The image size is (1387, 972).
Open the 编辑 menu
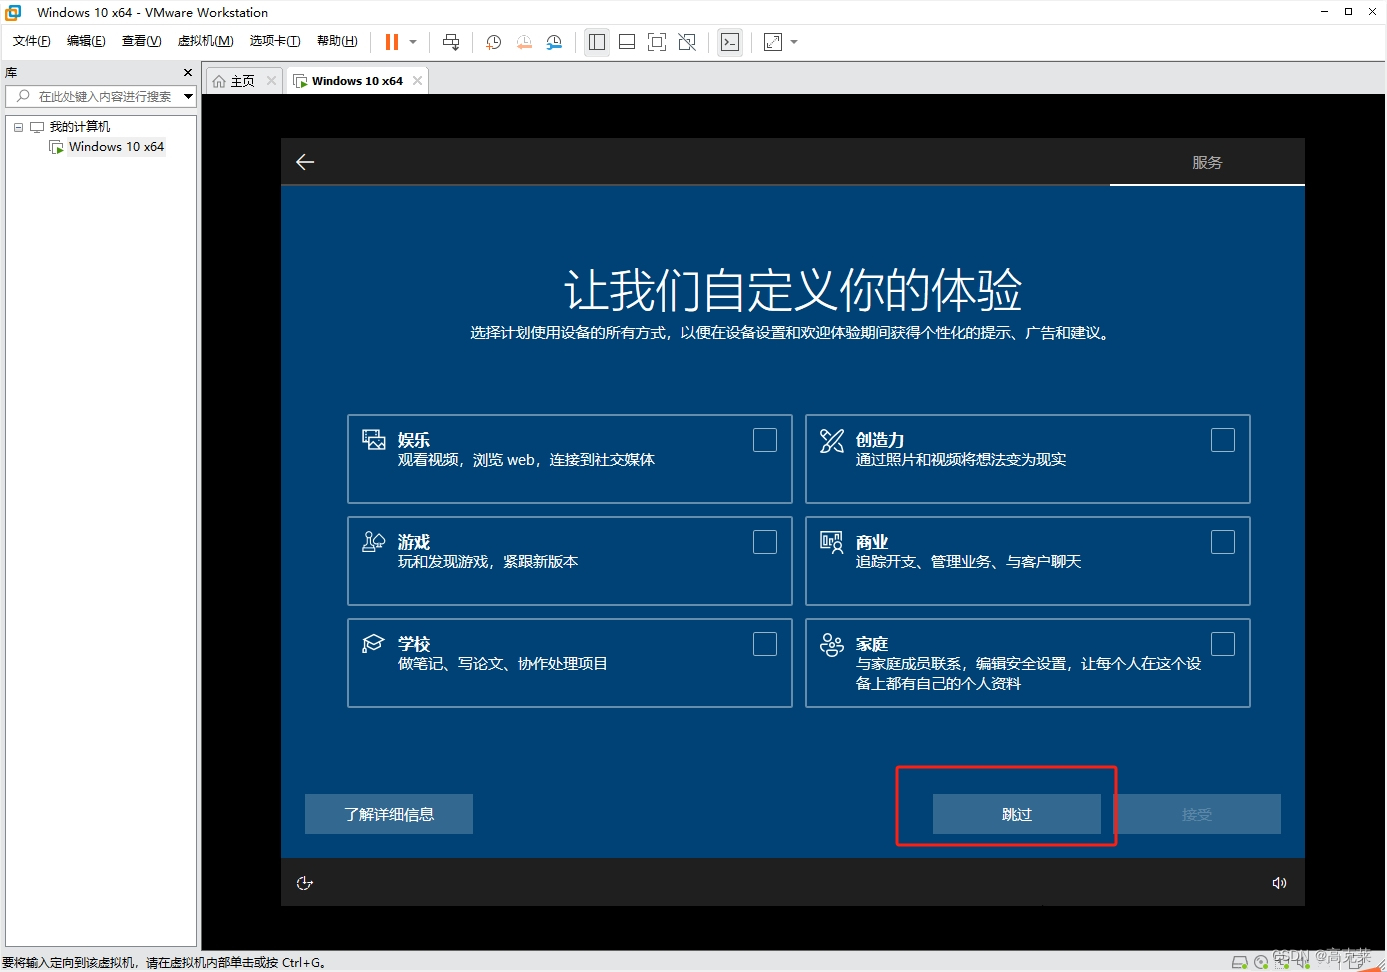[x=86, y=41]
